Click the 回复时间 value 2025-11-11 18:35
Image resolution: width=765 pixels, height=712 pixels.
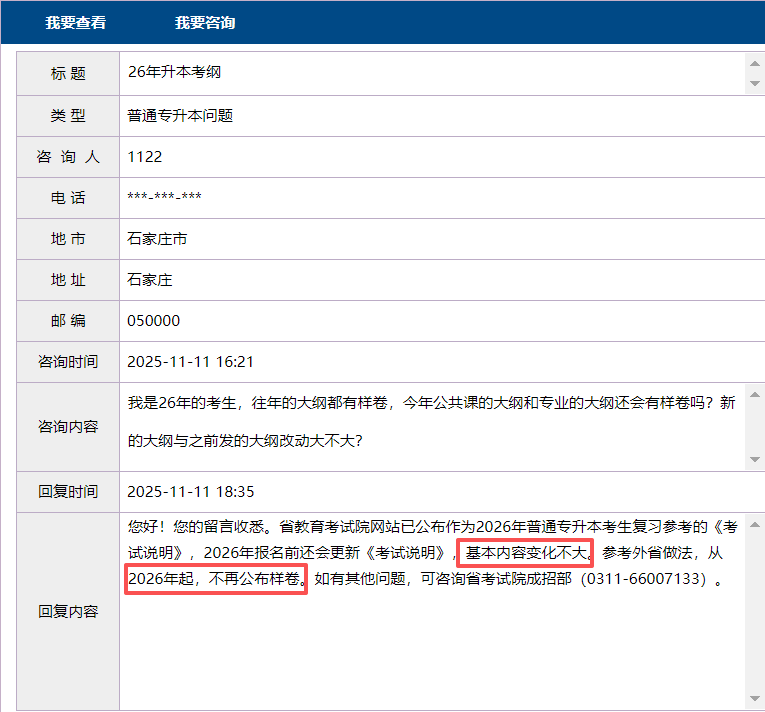point(190,492)
